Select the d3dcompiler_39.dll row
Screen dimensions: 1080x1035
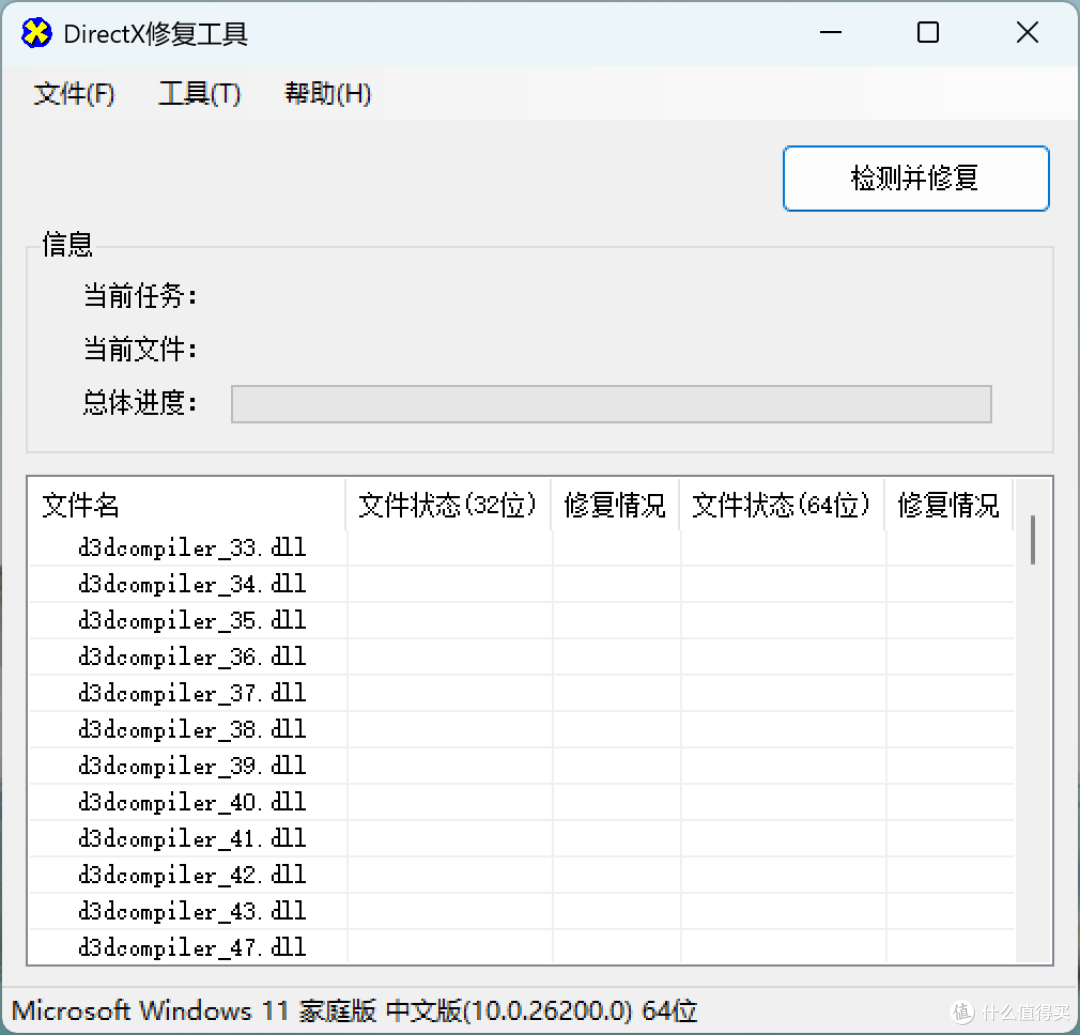pos(521,766)
